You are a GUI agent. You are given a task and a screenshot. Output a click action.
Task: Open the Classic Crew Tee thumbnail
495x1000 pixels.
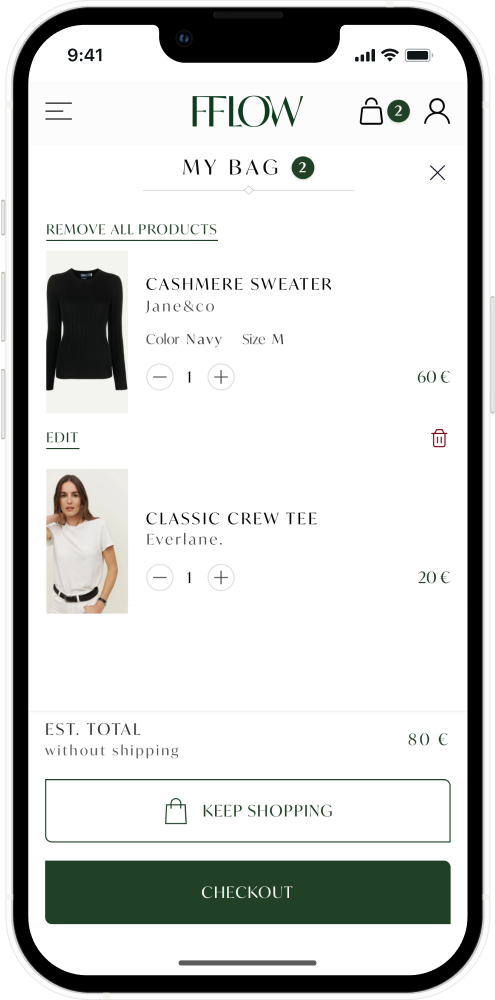[87, 541]
